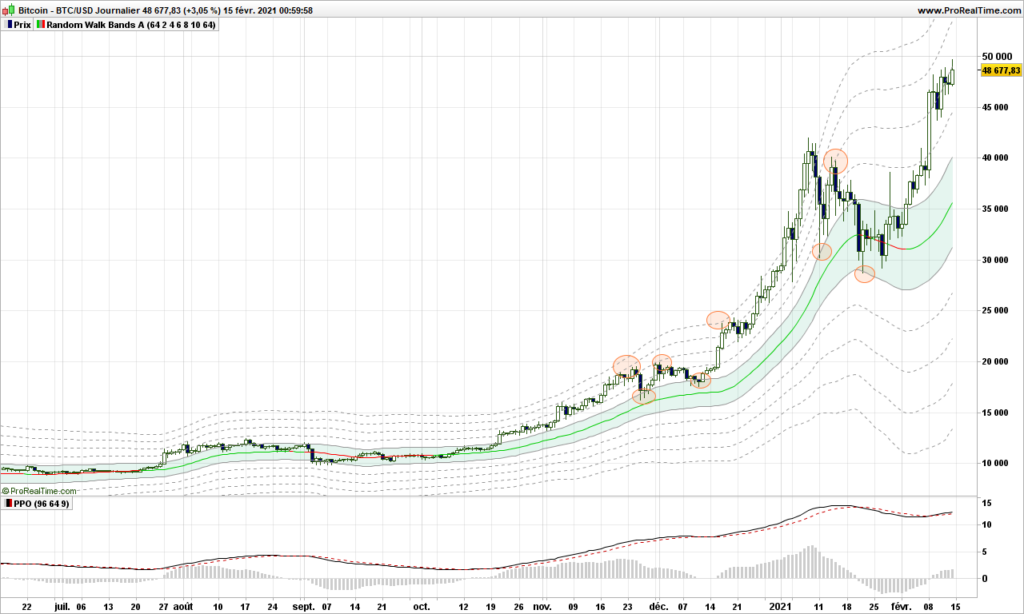Click the PPO scale value 5

(x=985, y=552)
